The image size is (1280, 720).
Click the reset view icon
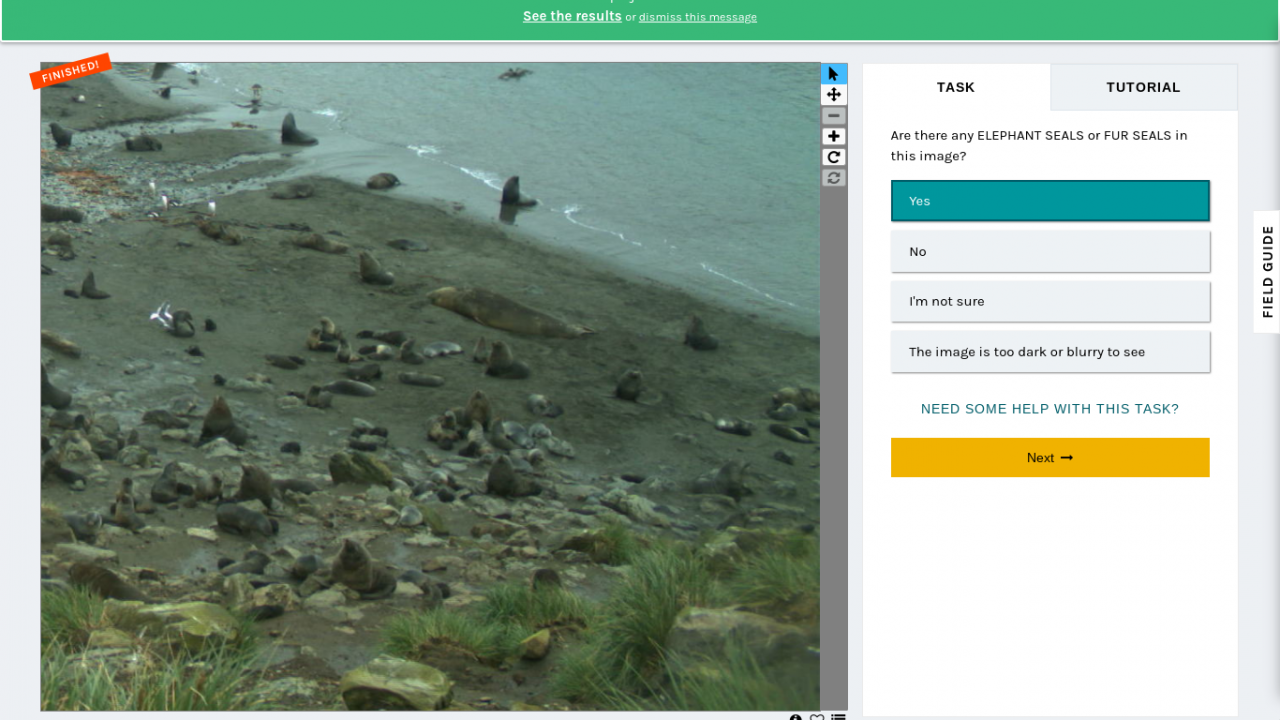click(x=834, y=178)
